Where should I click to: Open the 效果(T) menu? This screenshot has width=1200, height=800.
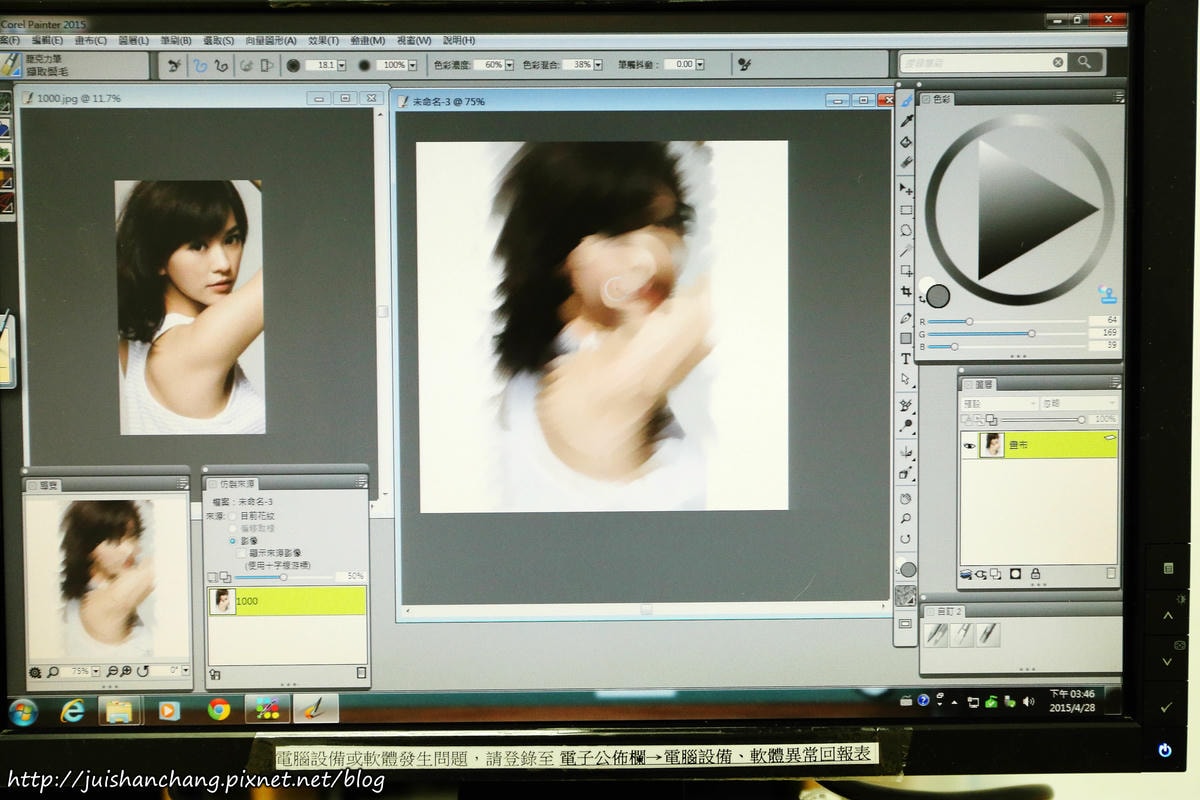pos(323,41)
